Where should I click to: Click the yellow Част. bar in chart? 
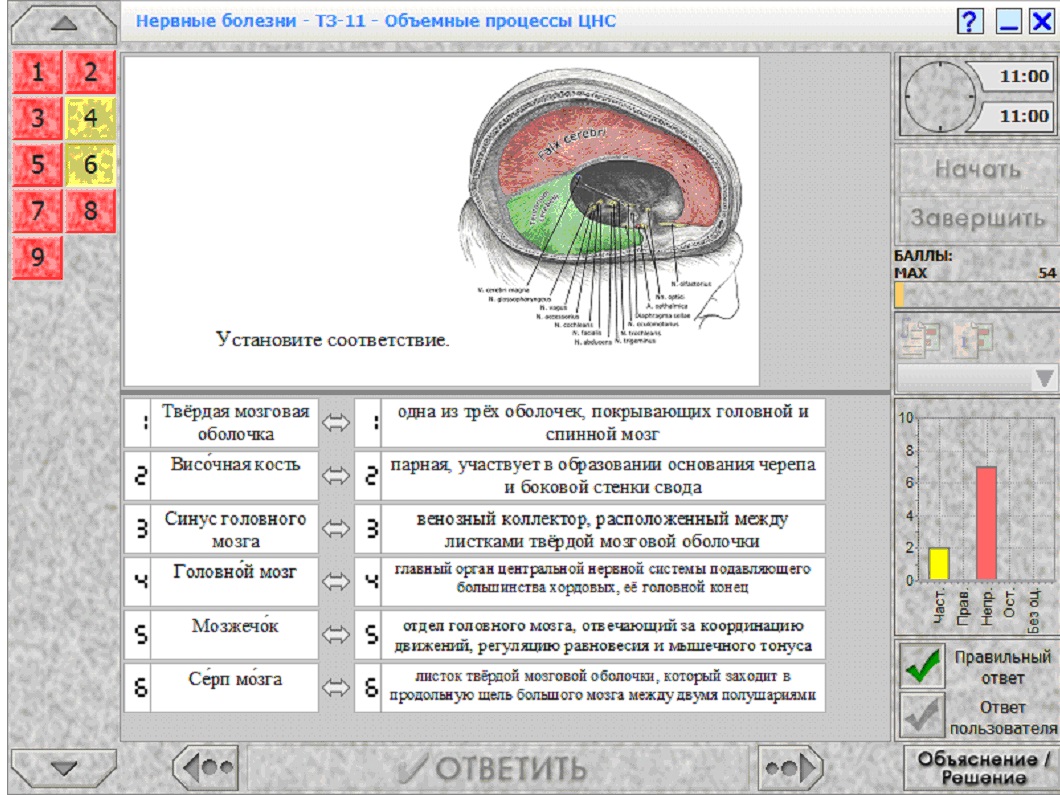(939, 564)
